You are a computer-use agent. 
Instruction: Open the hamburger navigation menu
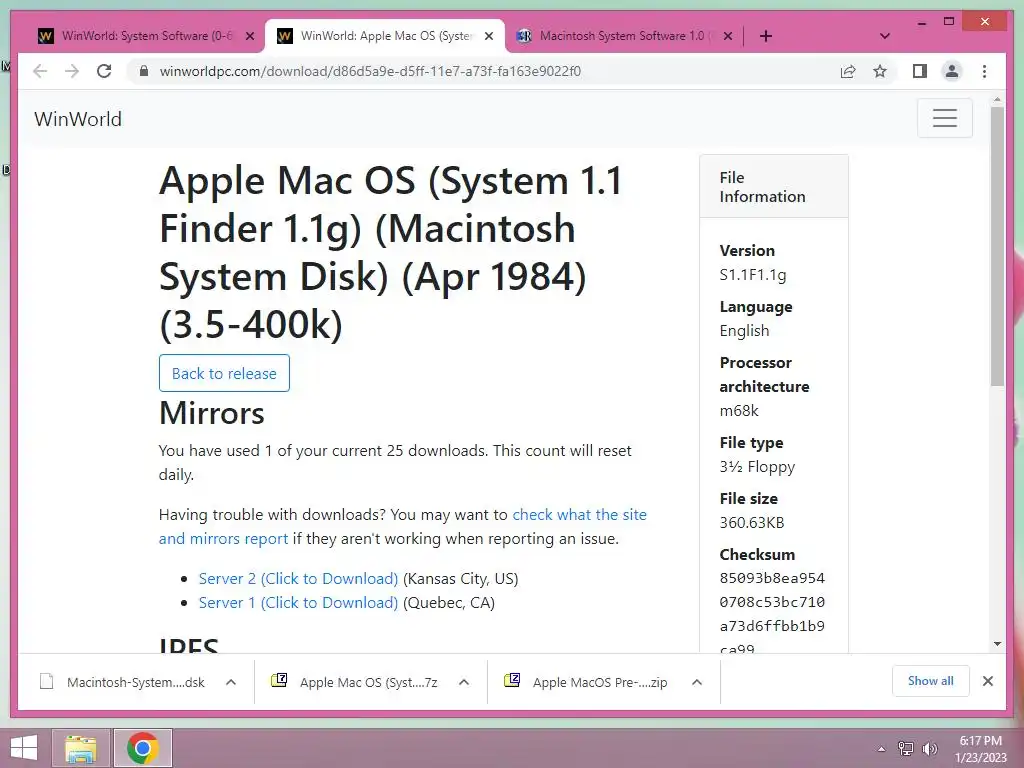pyautogui.click(x=944, y=118)
